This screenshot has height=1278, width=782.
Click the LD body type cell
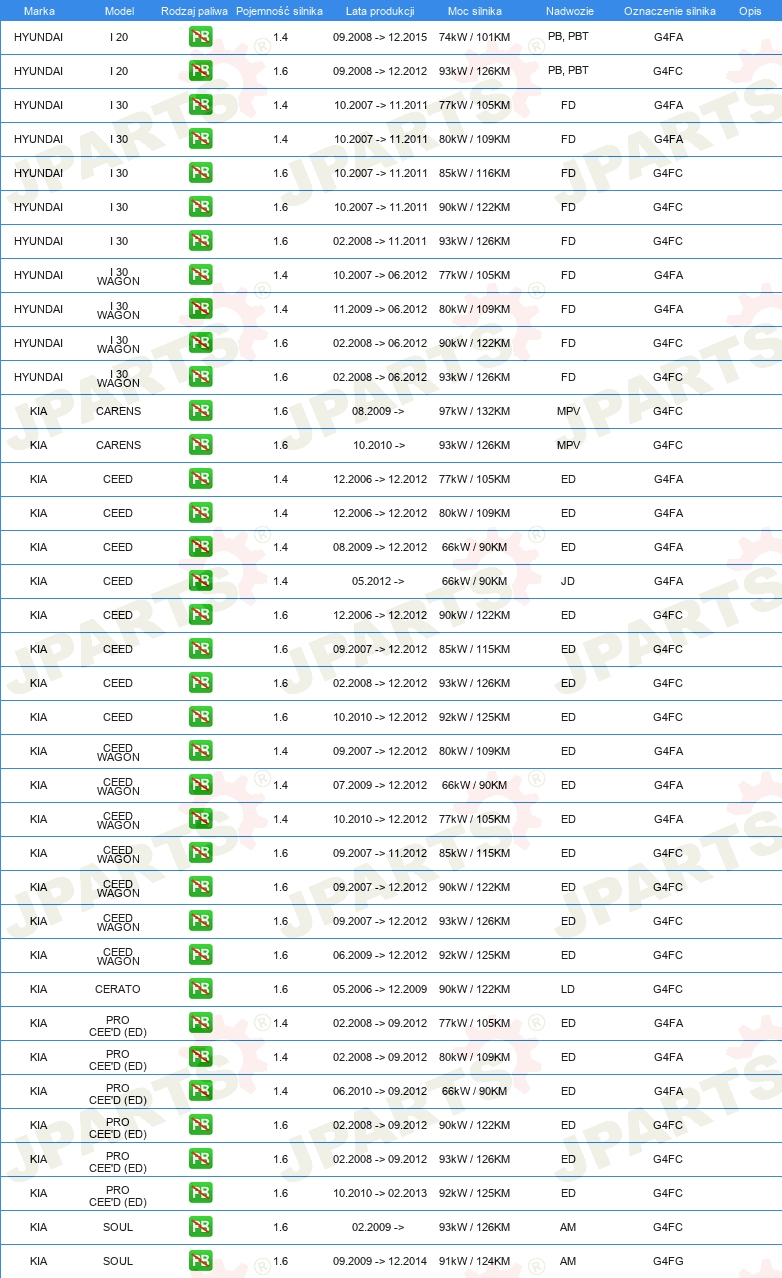click(x=568, y=989)
